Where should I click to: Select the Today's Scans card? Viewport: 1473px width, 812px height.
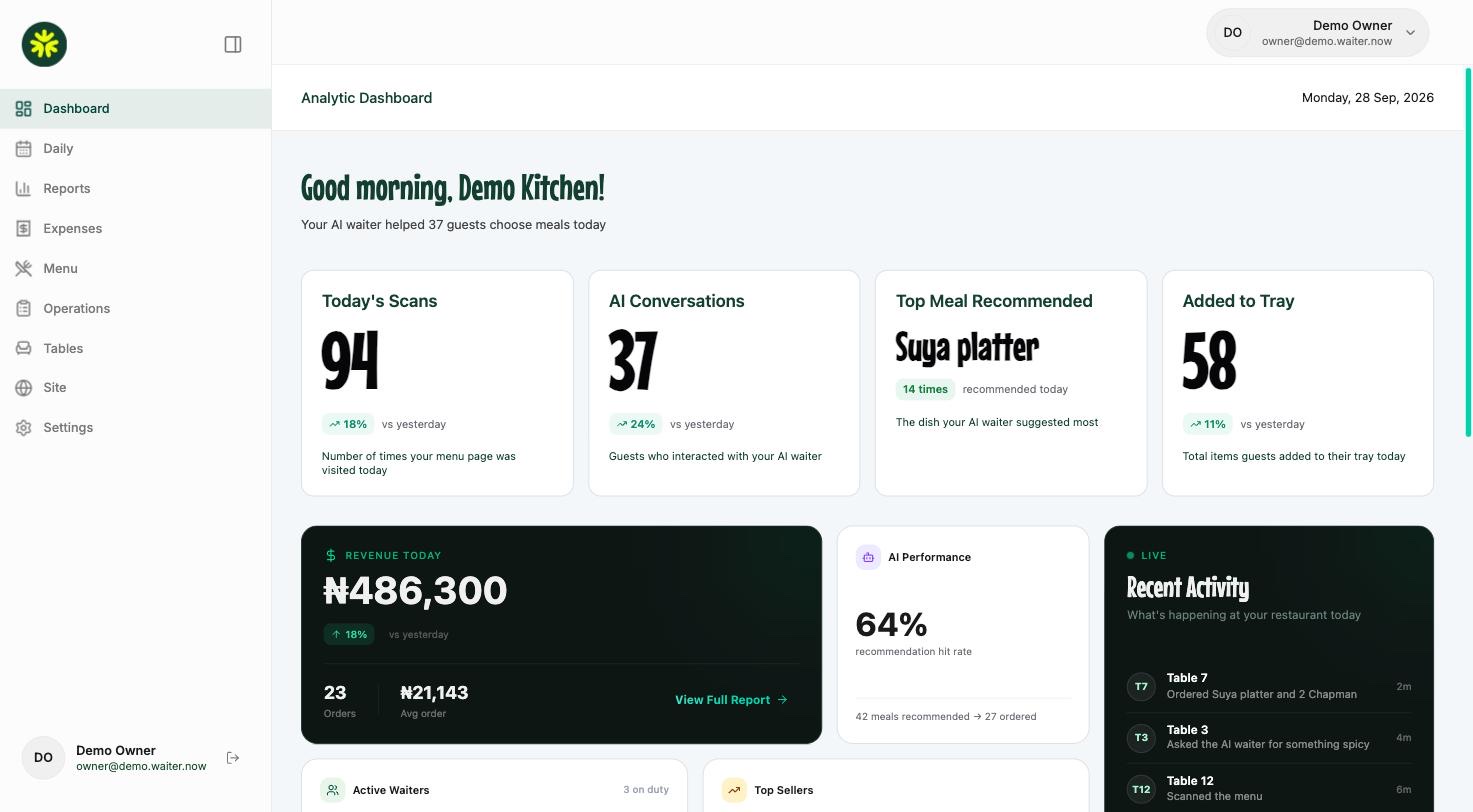click(437, 383)
